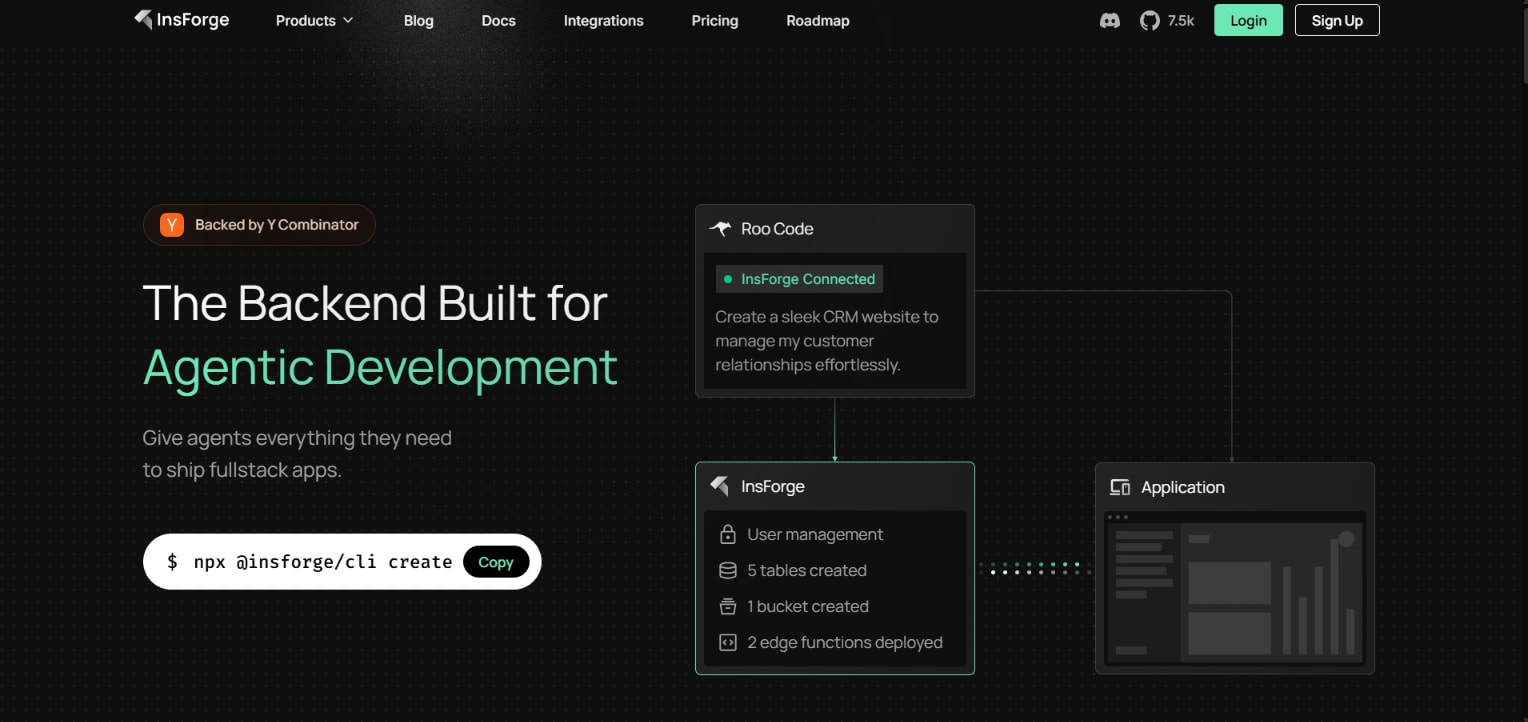The width and height of the screenshot is (1528, 722).
Task: Click the "Create a sleek CRM website" prompt text
Action: pos(827,341)
